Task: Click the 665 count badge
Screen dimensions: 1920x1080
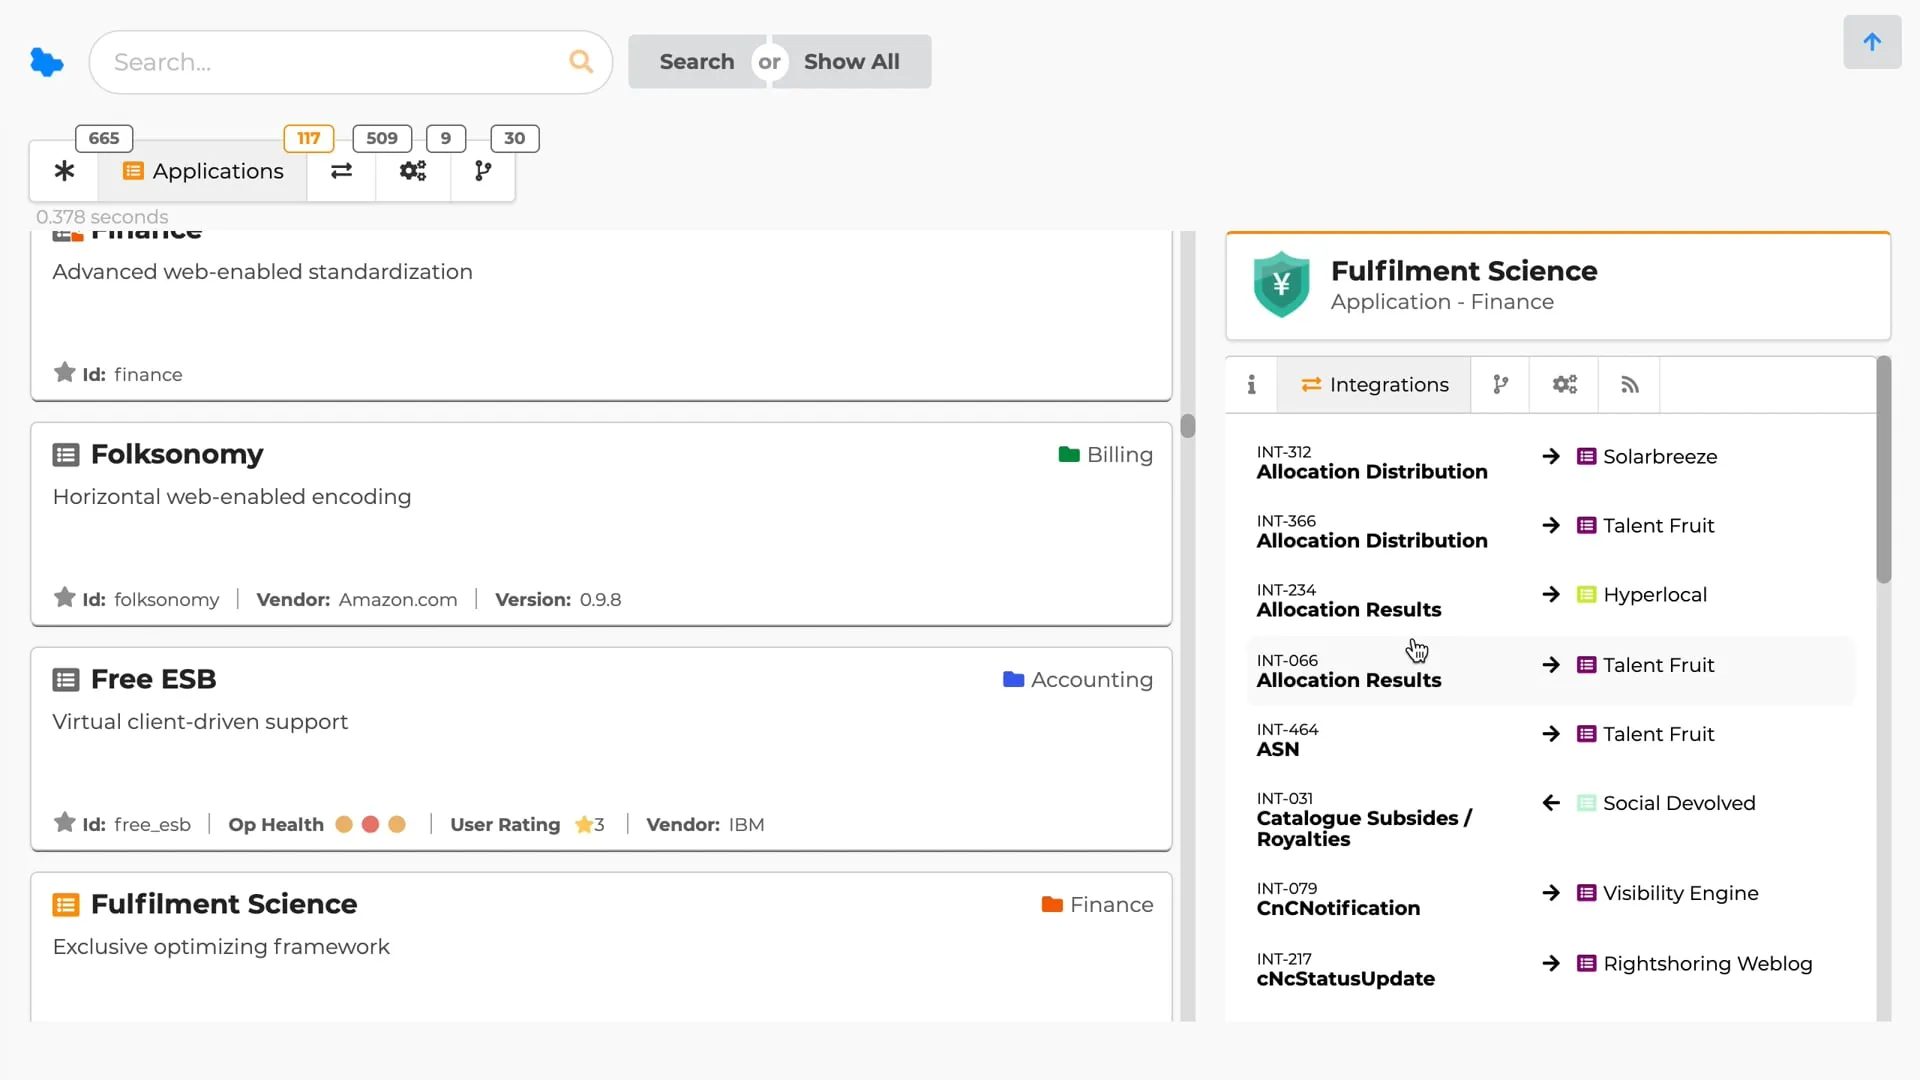Action: [104, 138]
